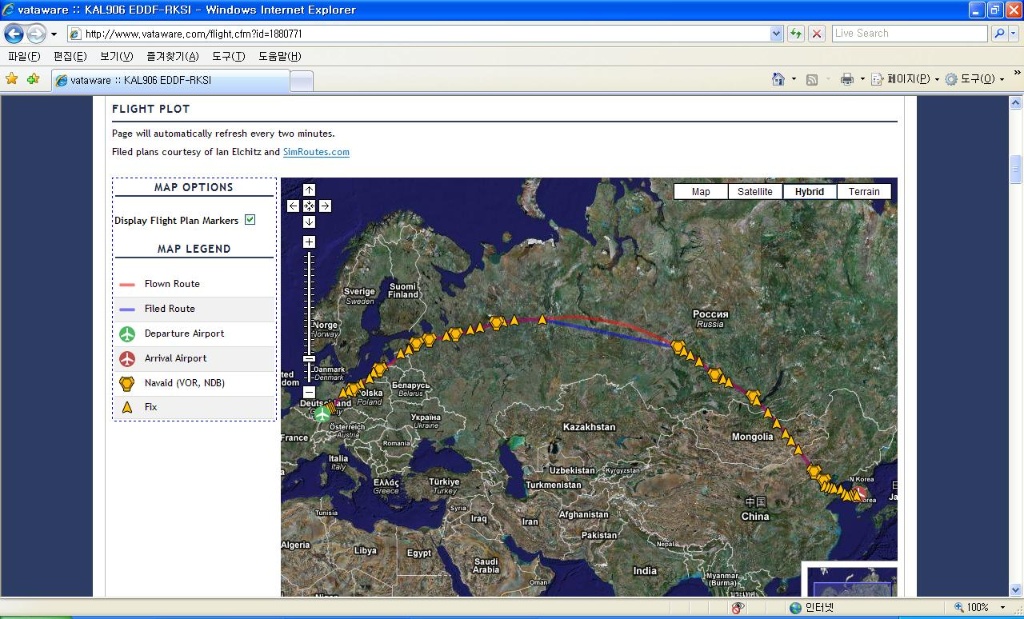Click the map zoom in plus button

(x=309, y=242)
